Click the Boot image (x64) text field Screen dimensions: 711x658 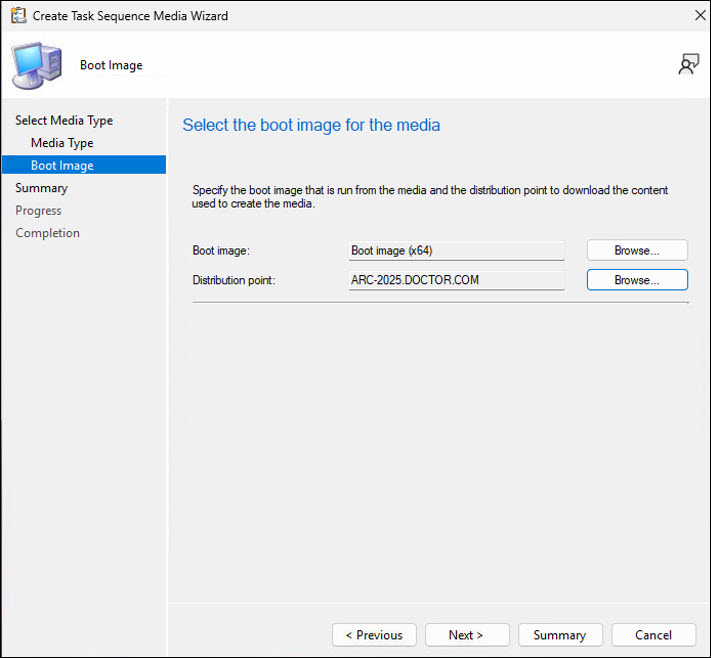point(456,250)
